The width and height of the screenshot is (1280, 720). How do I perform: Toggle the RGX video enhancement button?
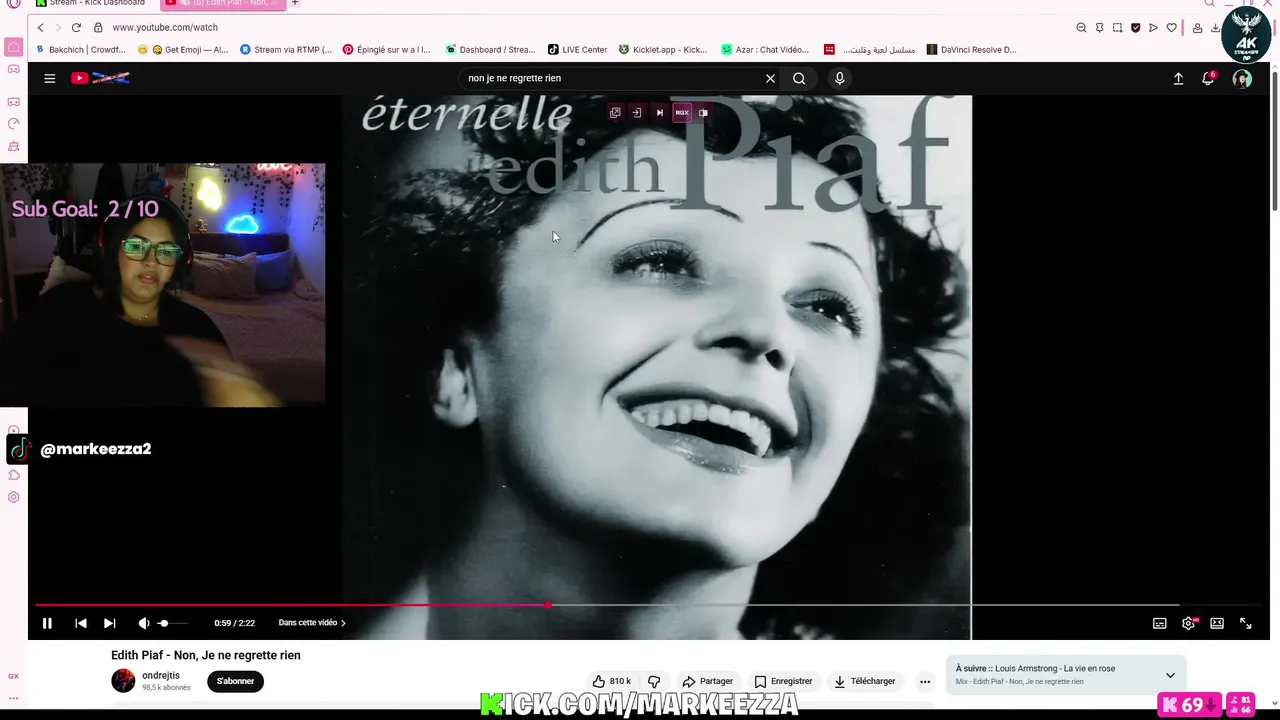681,113
